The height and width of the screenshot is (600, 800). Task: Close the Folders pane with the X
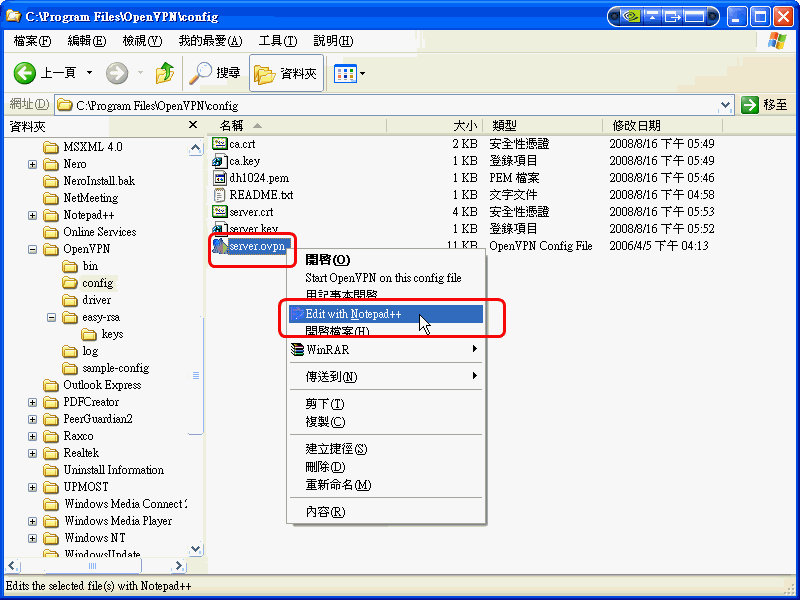(193, 125)
